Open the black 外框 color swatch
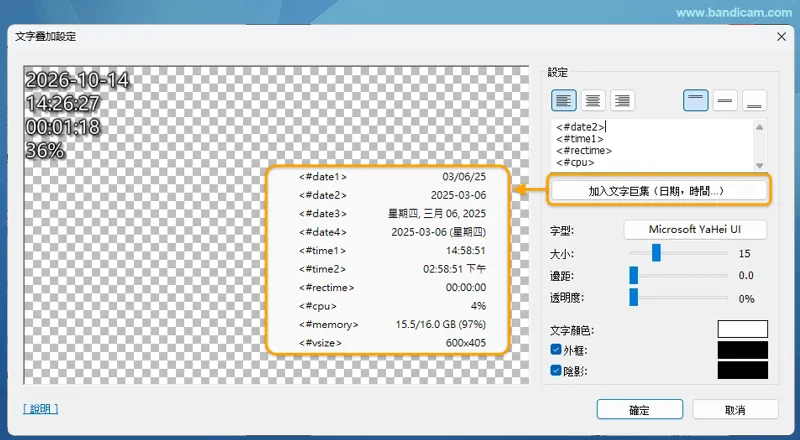Image resolution: width=800 pixels, height=440 pixels. pyautogui.click(x=742, y=350)
